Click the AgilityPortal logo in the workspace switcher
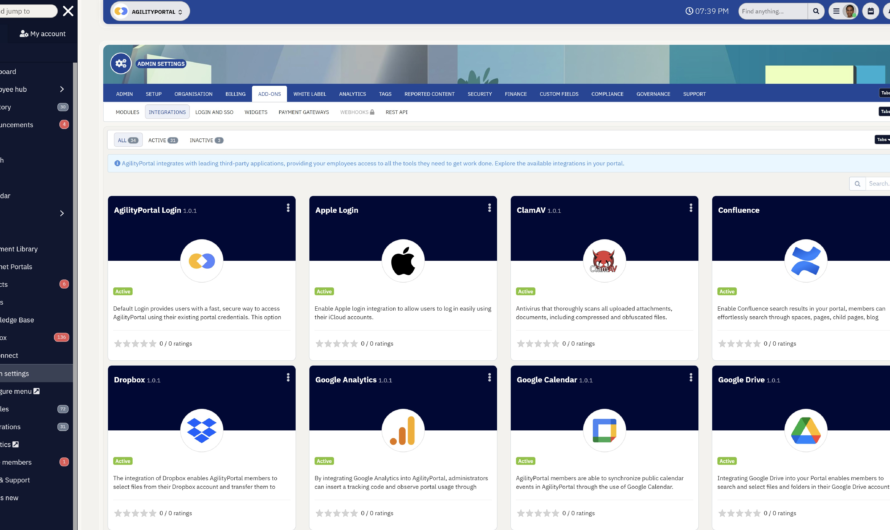Viewport: 890px width, 530px height. click(121, 11)
